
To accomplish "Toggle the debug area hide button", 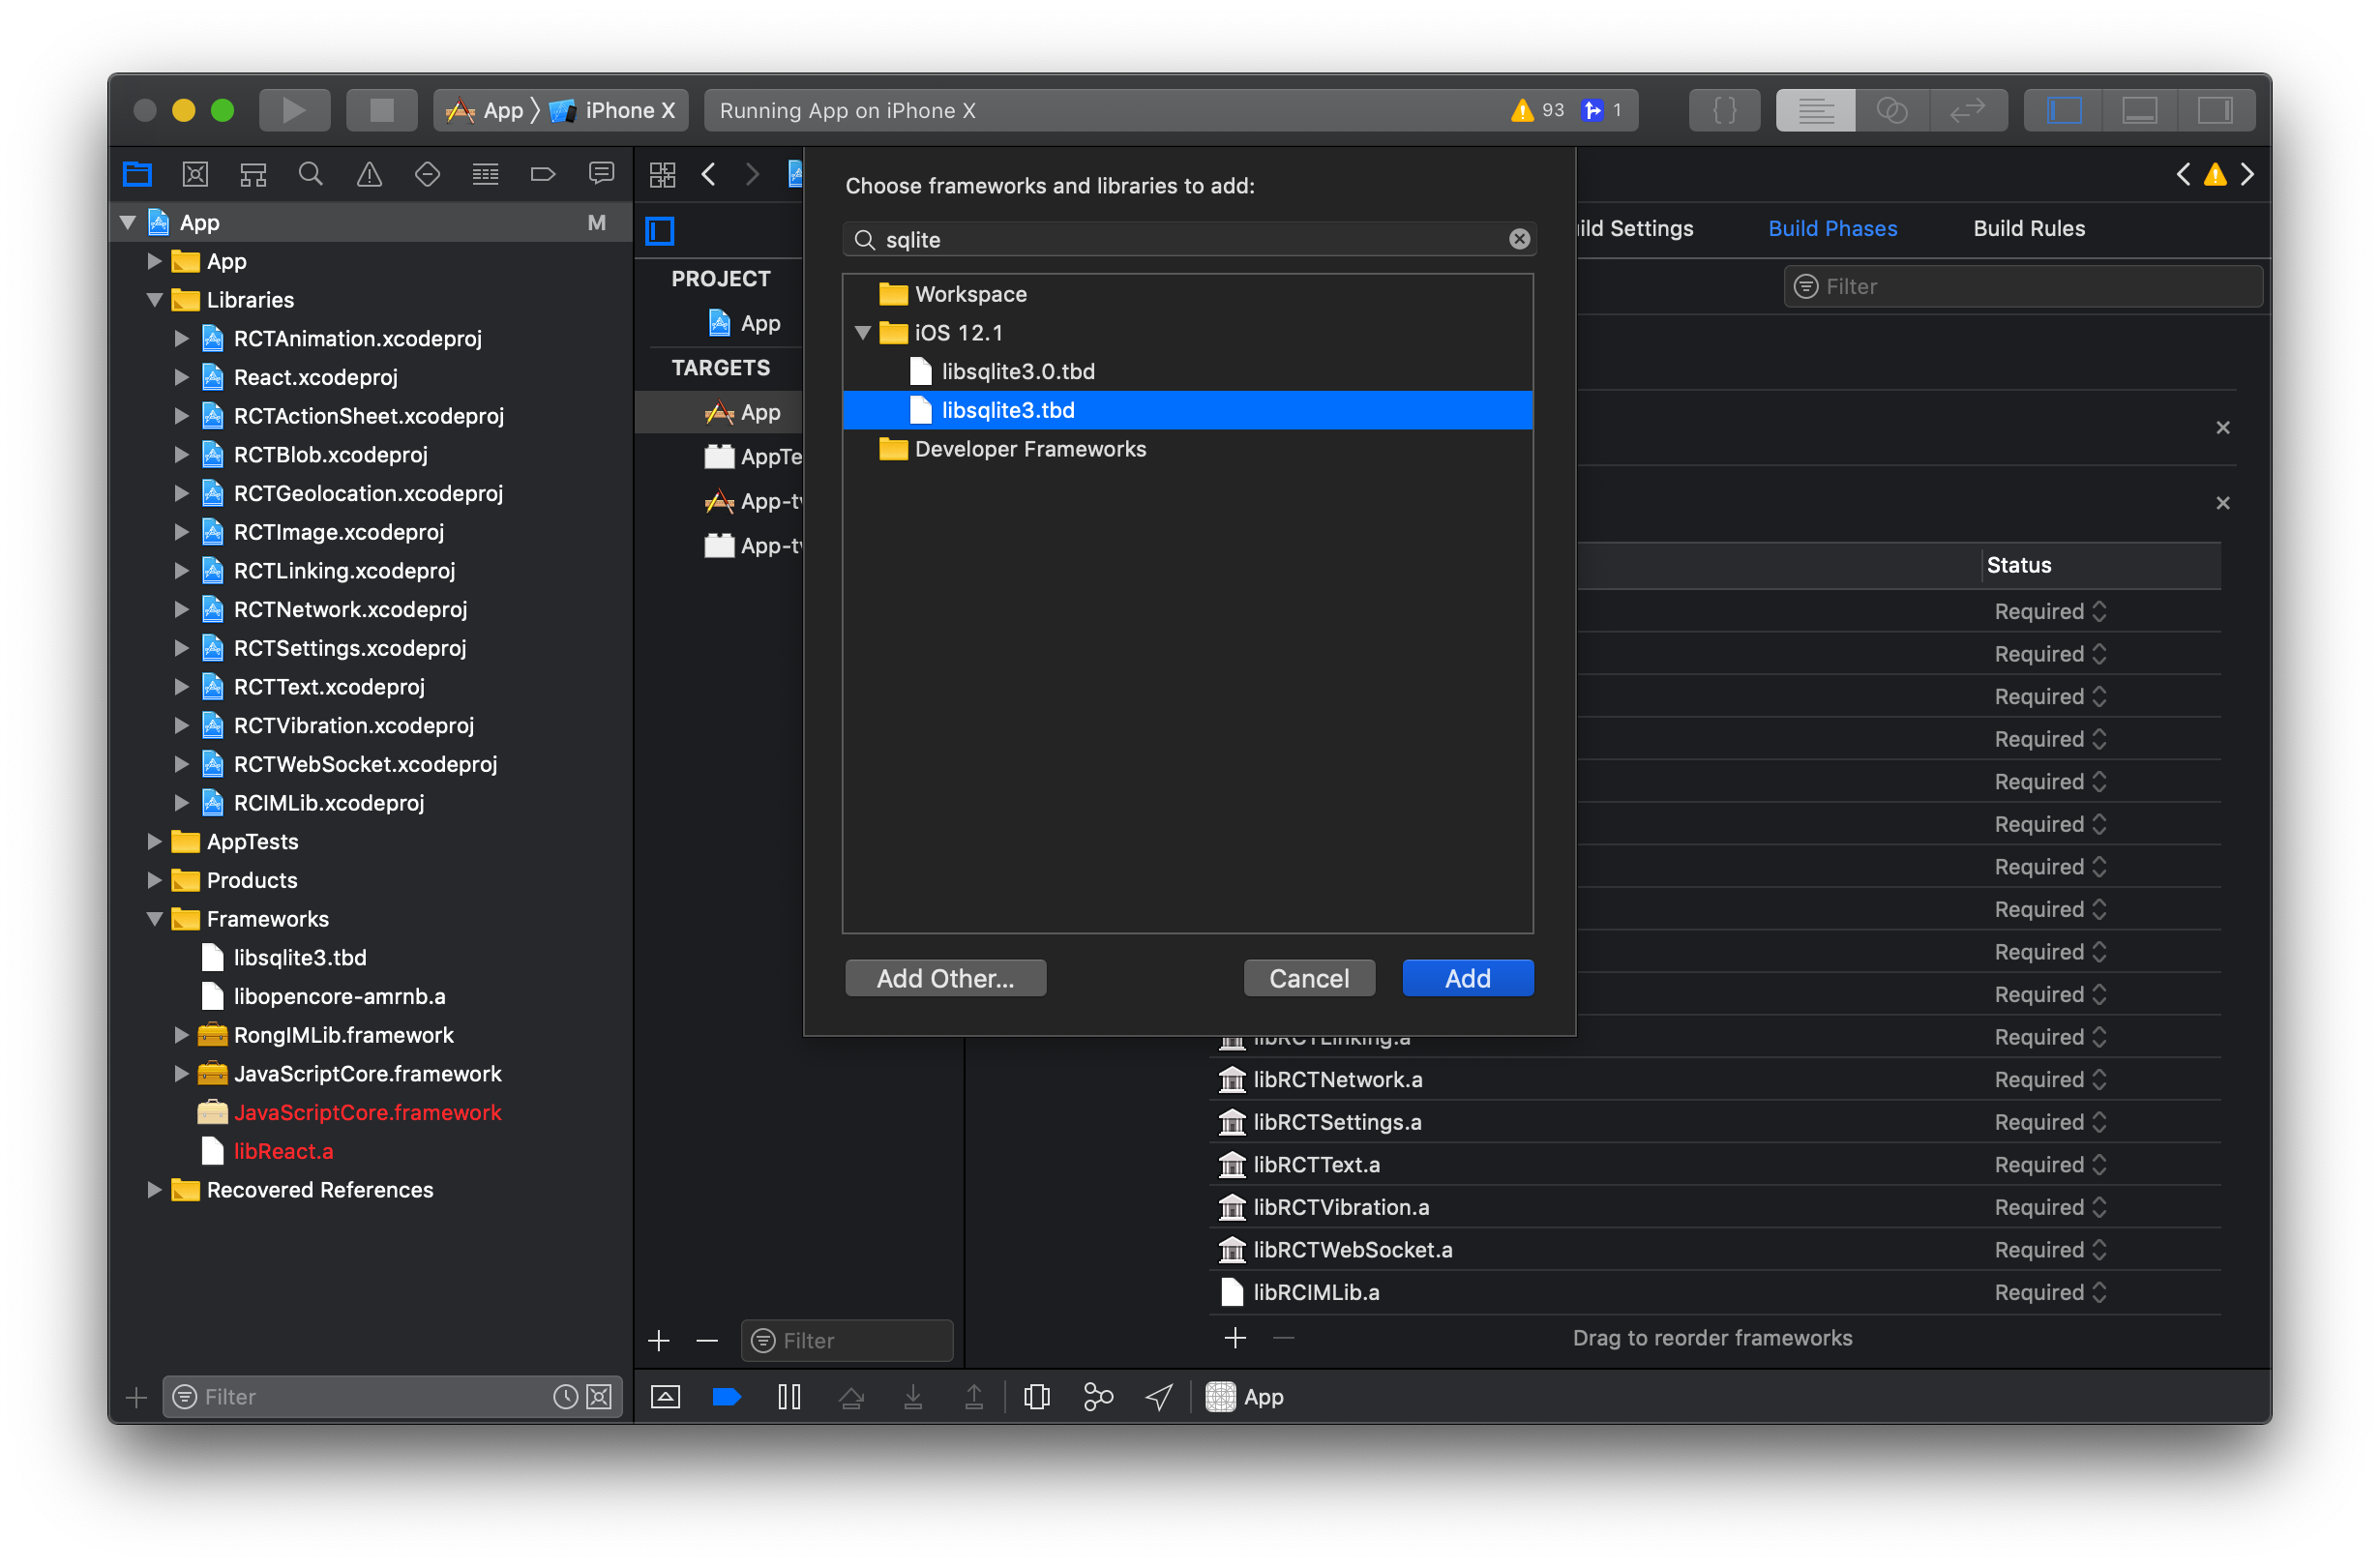I will [665, 1397].
